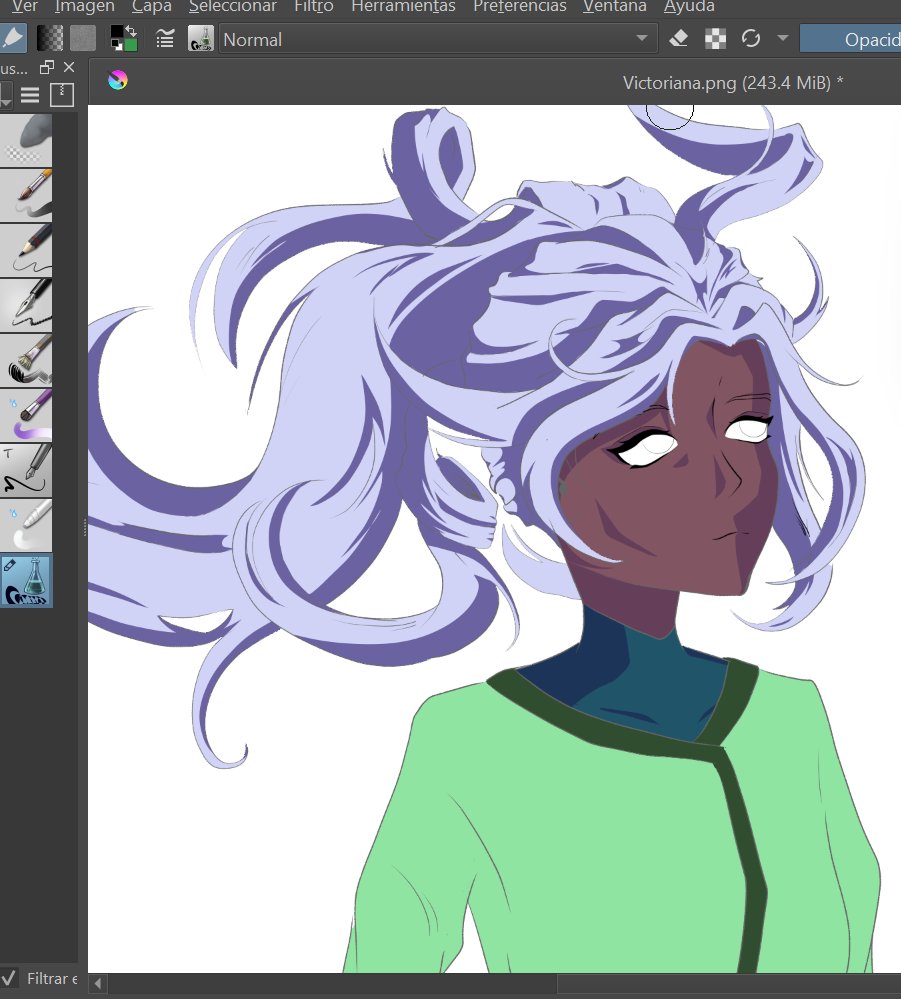Image resolution: width=901 pixels, height=999 pixels.
Task: Open the preset display options menu
Action: tap(30, 95)
